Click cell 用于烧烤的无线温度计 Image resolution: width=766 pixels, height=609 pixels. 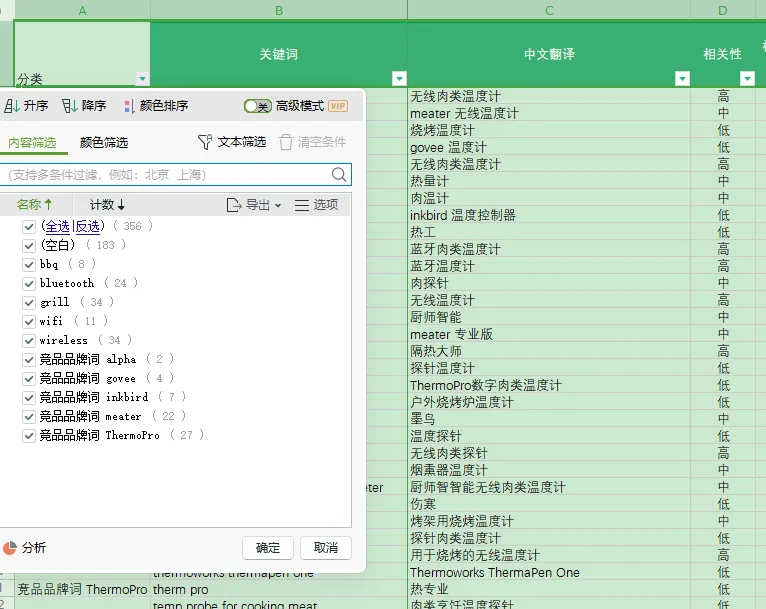coord(549,555)
